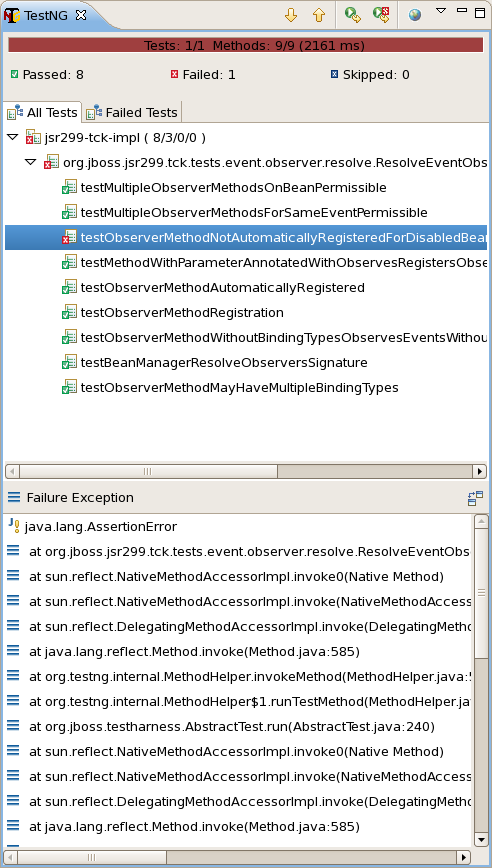Viewport: 492px width, 868px height.
Task: Open the view menu dropdown triangle
Action: (441, 11)
